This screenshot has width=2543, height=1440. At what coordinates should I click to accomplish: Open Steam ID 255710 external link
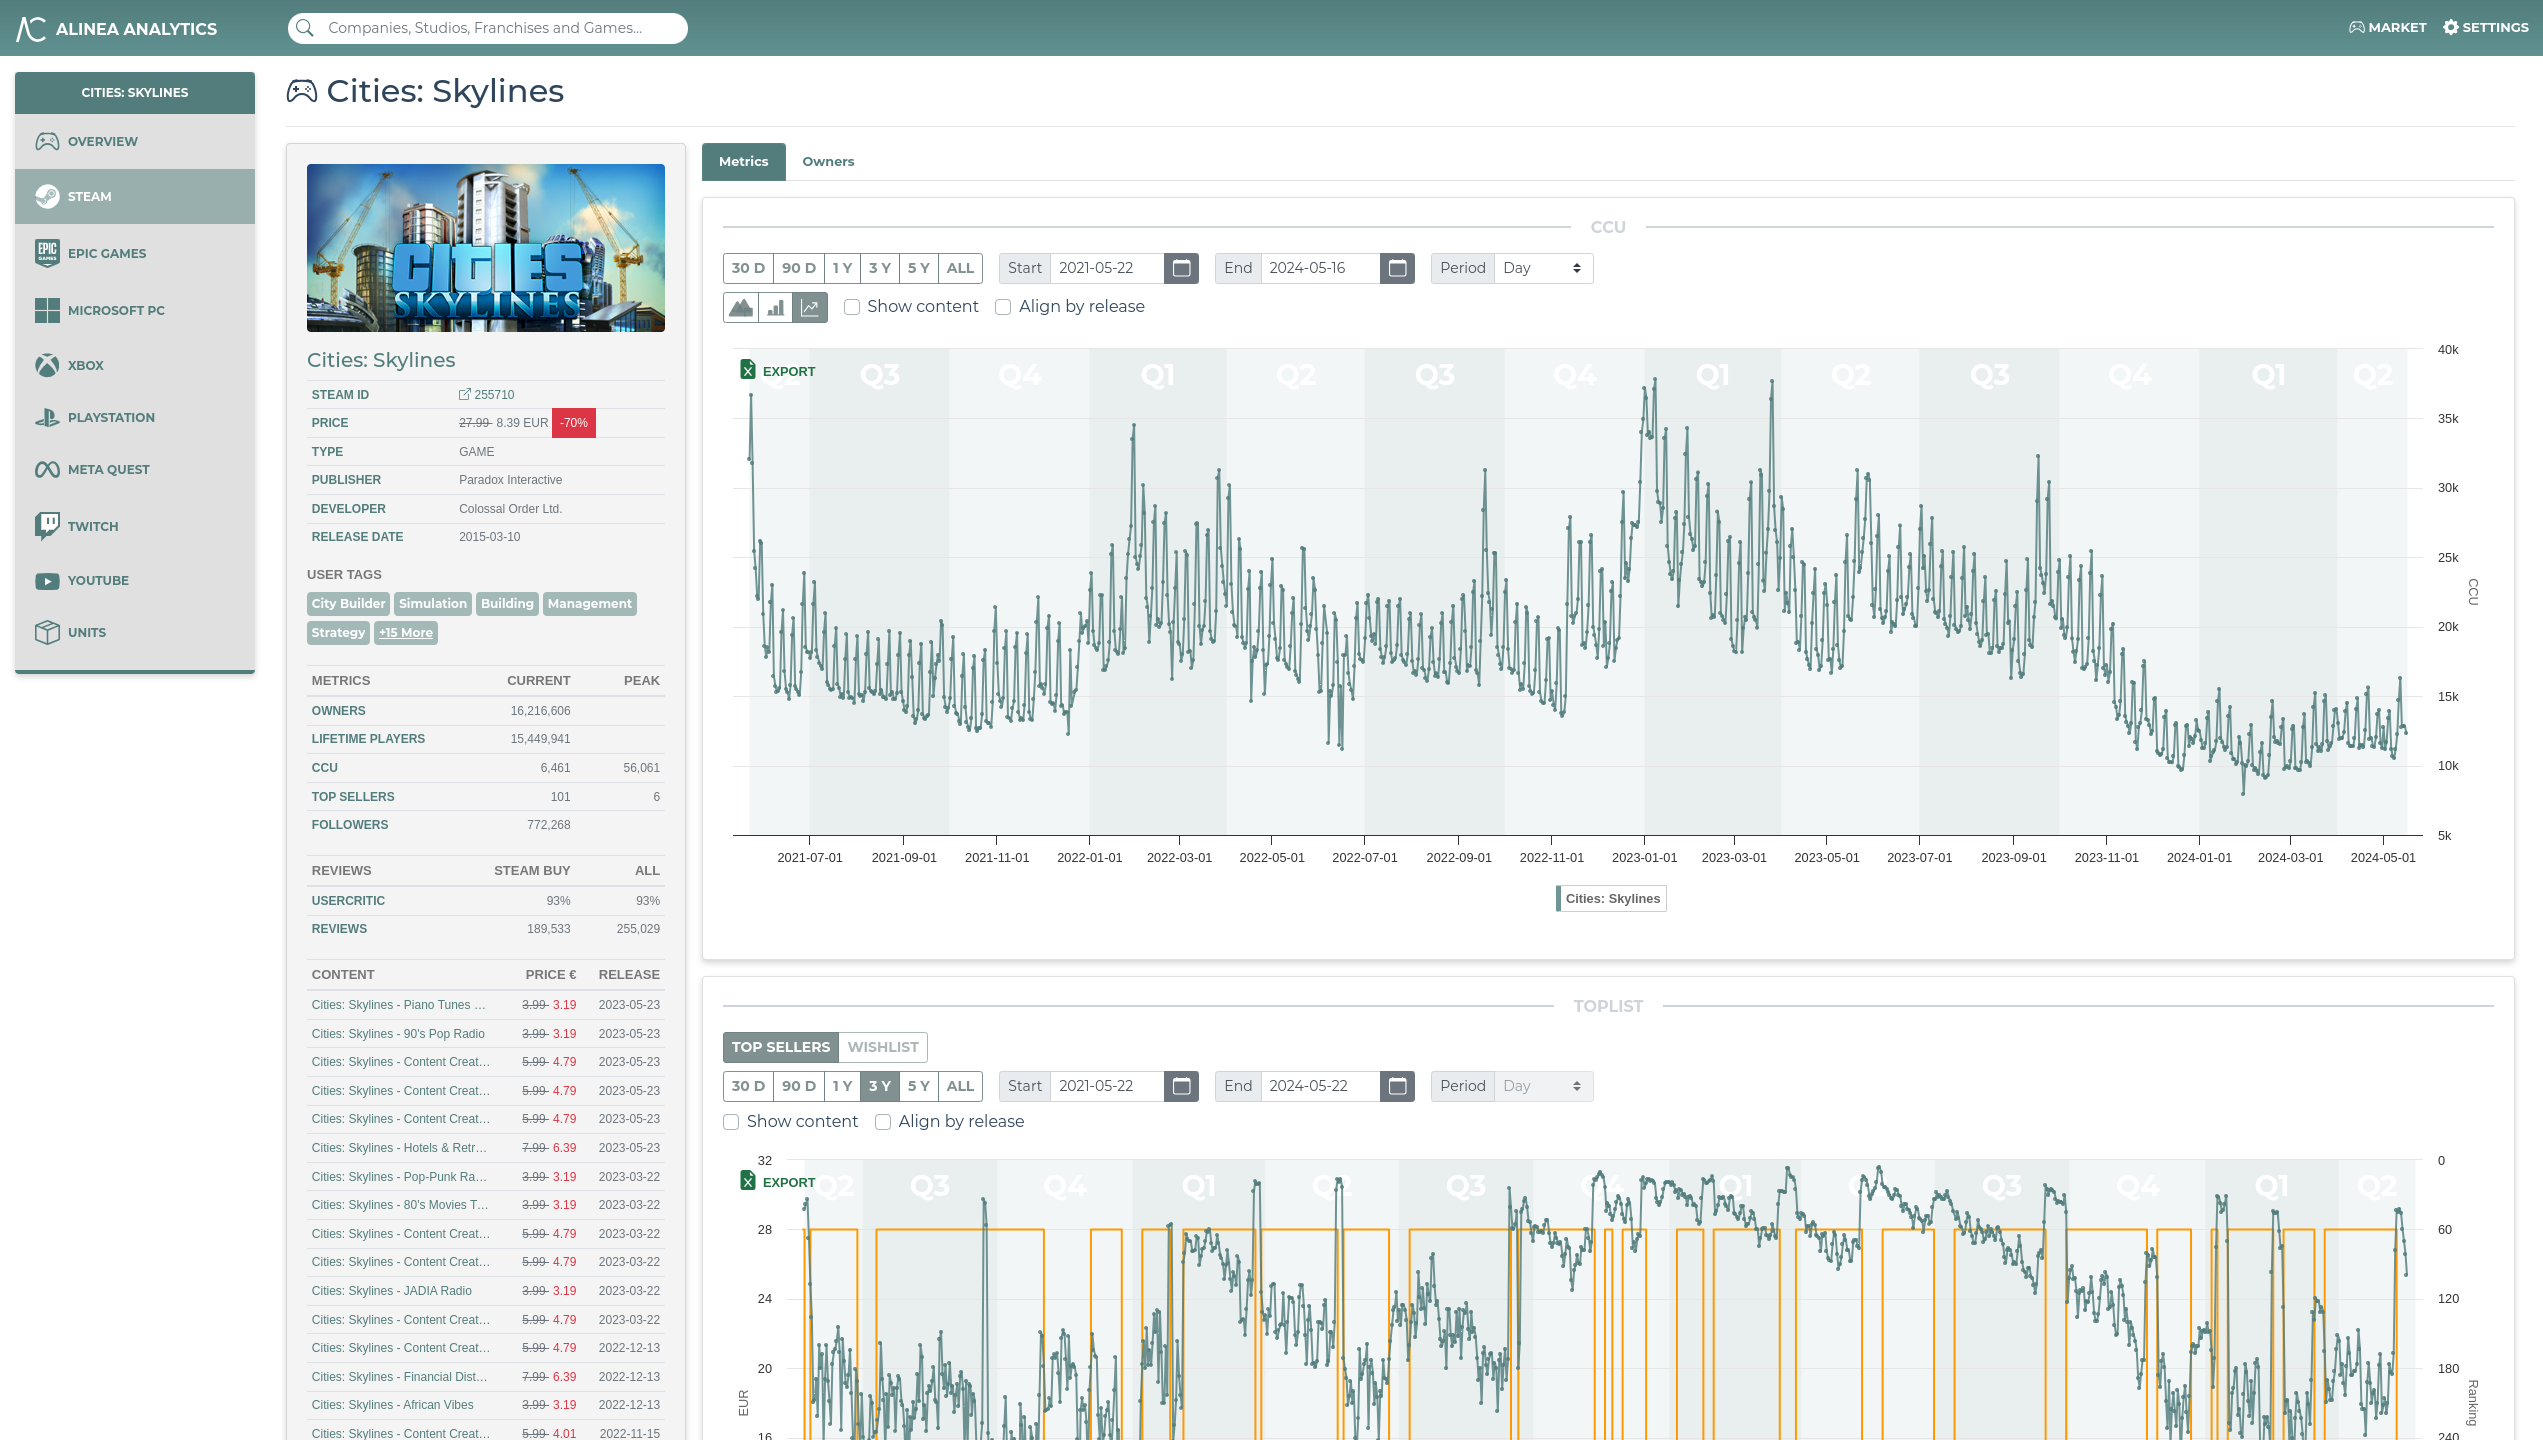pos(487,395)
